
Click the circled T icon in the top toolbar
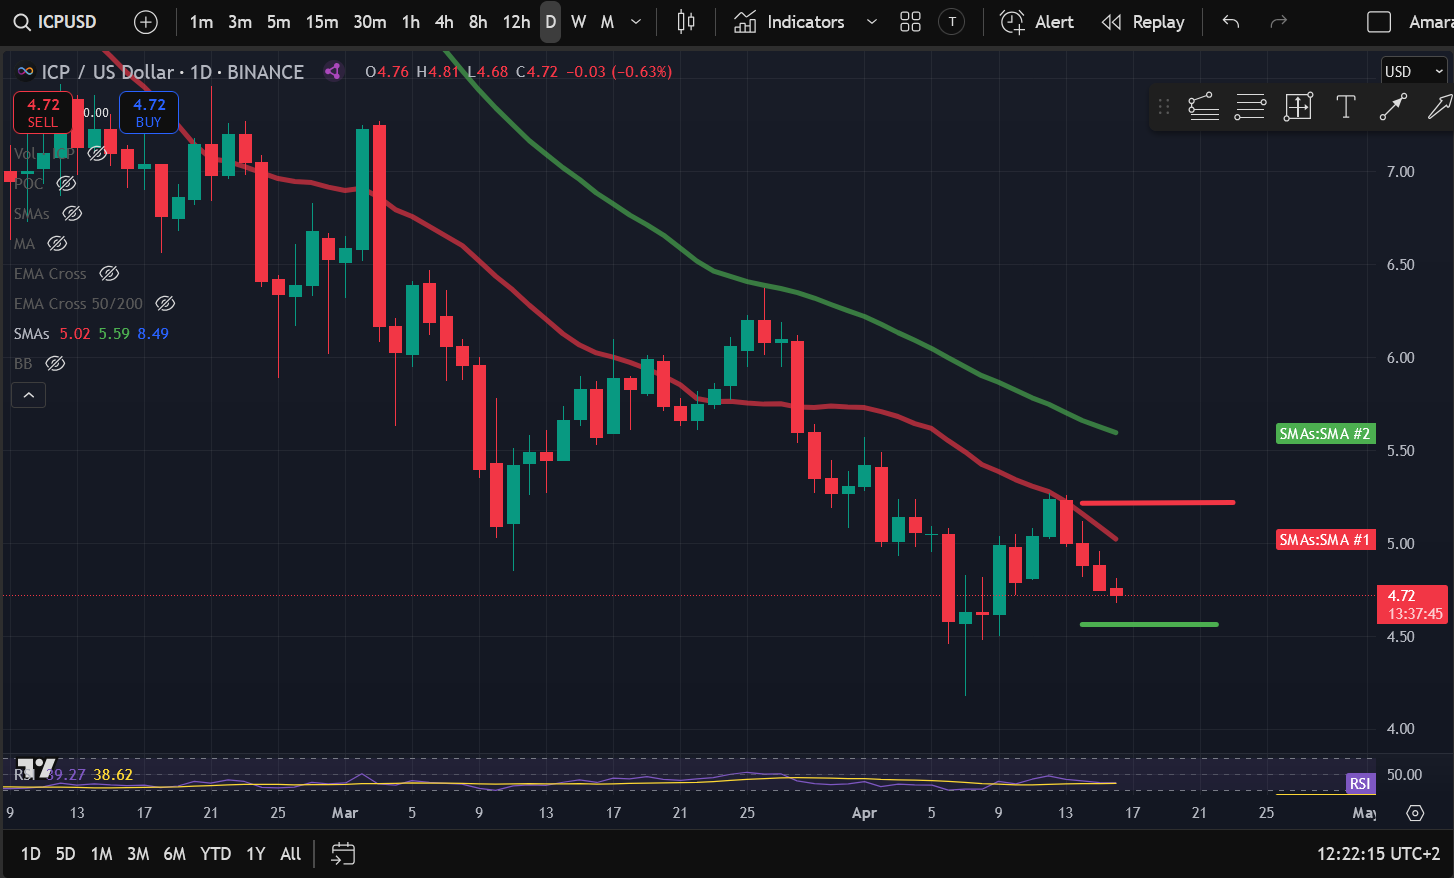(x=952, y=22)
